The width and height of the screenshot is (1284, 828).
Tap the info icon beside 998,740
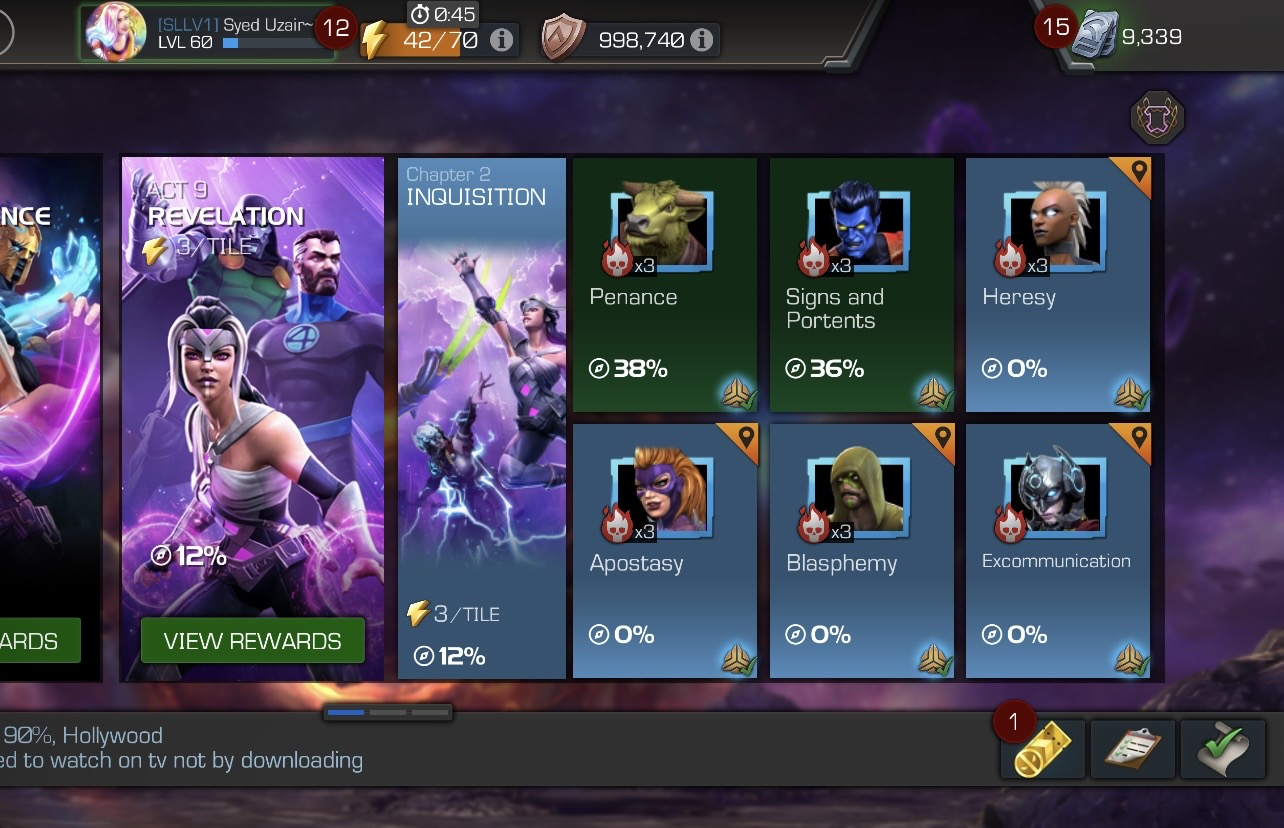tap(702, 40)
